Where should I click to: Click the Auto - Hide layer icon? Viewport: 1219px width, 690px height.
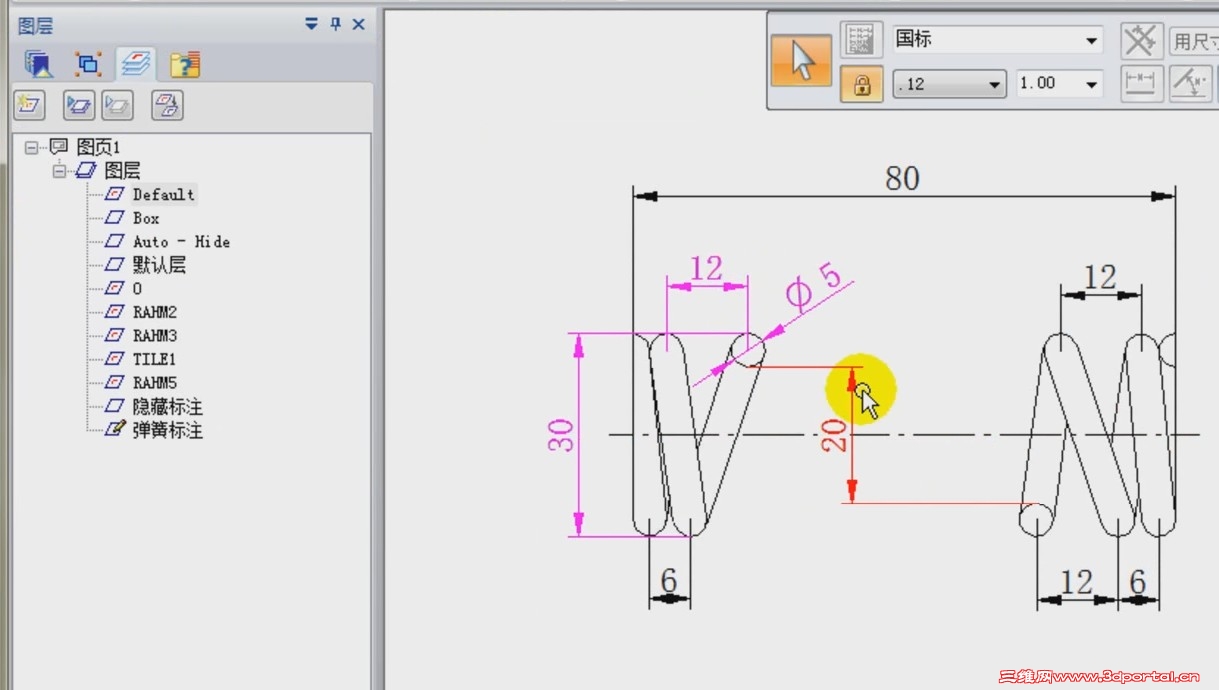point(116,242)
